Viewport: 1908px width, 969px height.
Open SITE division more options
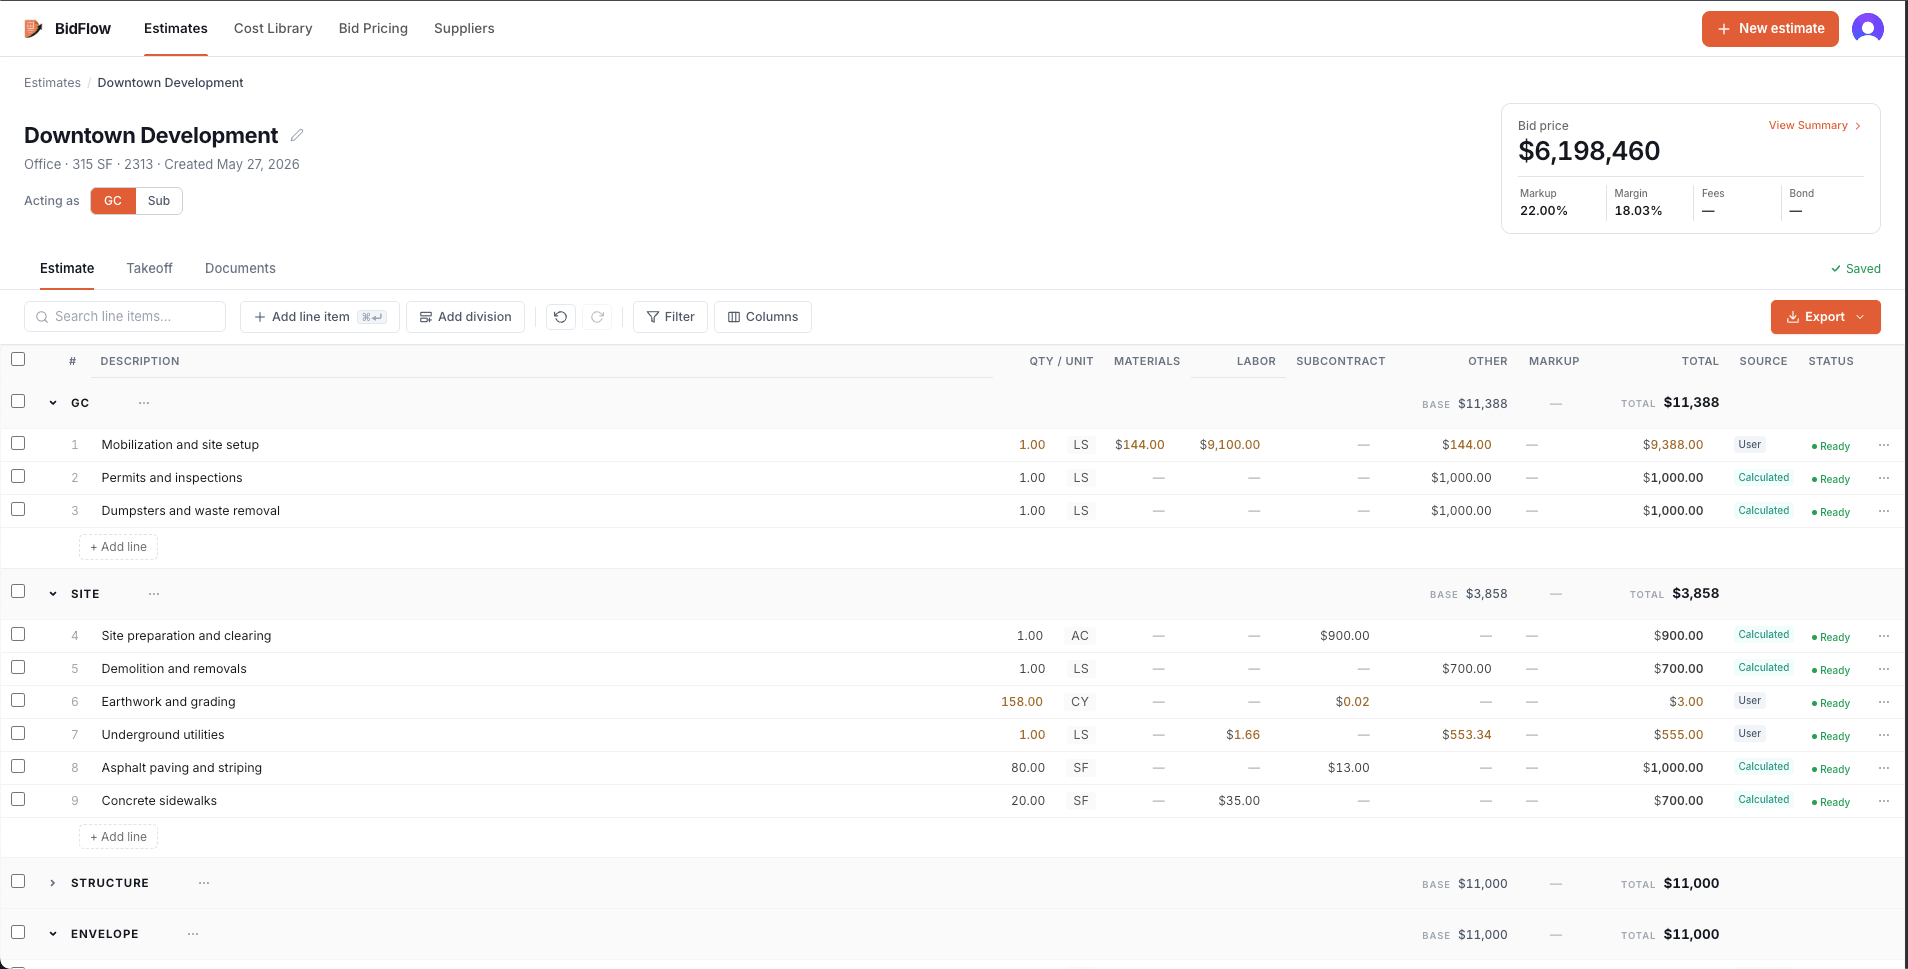click(154, 594)
